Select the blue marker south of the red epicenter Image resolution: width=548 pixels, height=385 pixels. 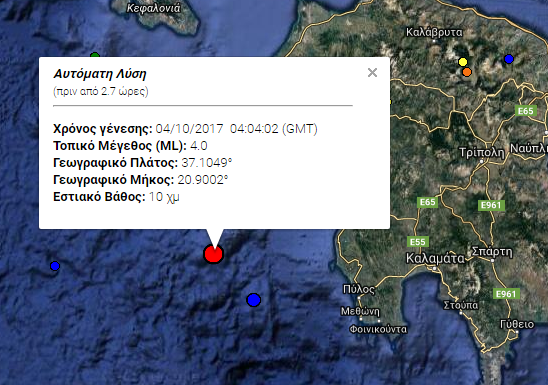click(x=254, y=300)
